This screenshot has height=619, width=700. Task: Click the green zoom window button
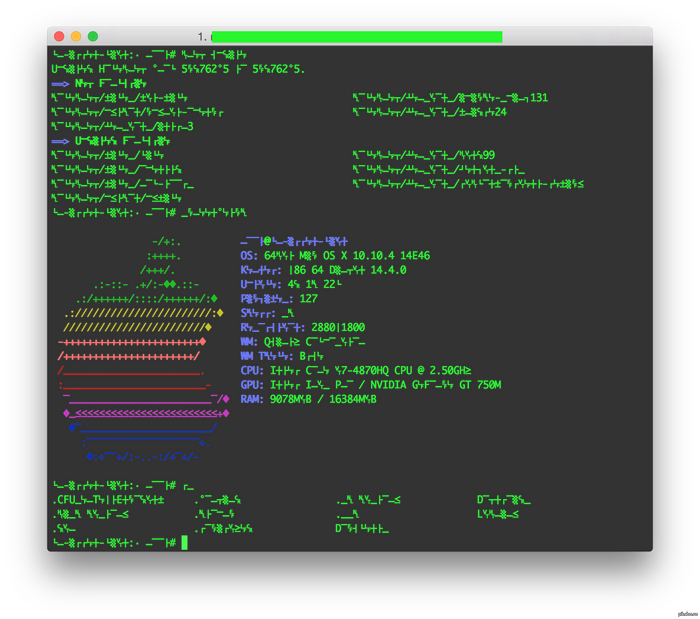pos(93,36)
